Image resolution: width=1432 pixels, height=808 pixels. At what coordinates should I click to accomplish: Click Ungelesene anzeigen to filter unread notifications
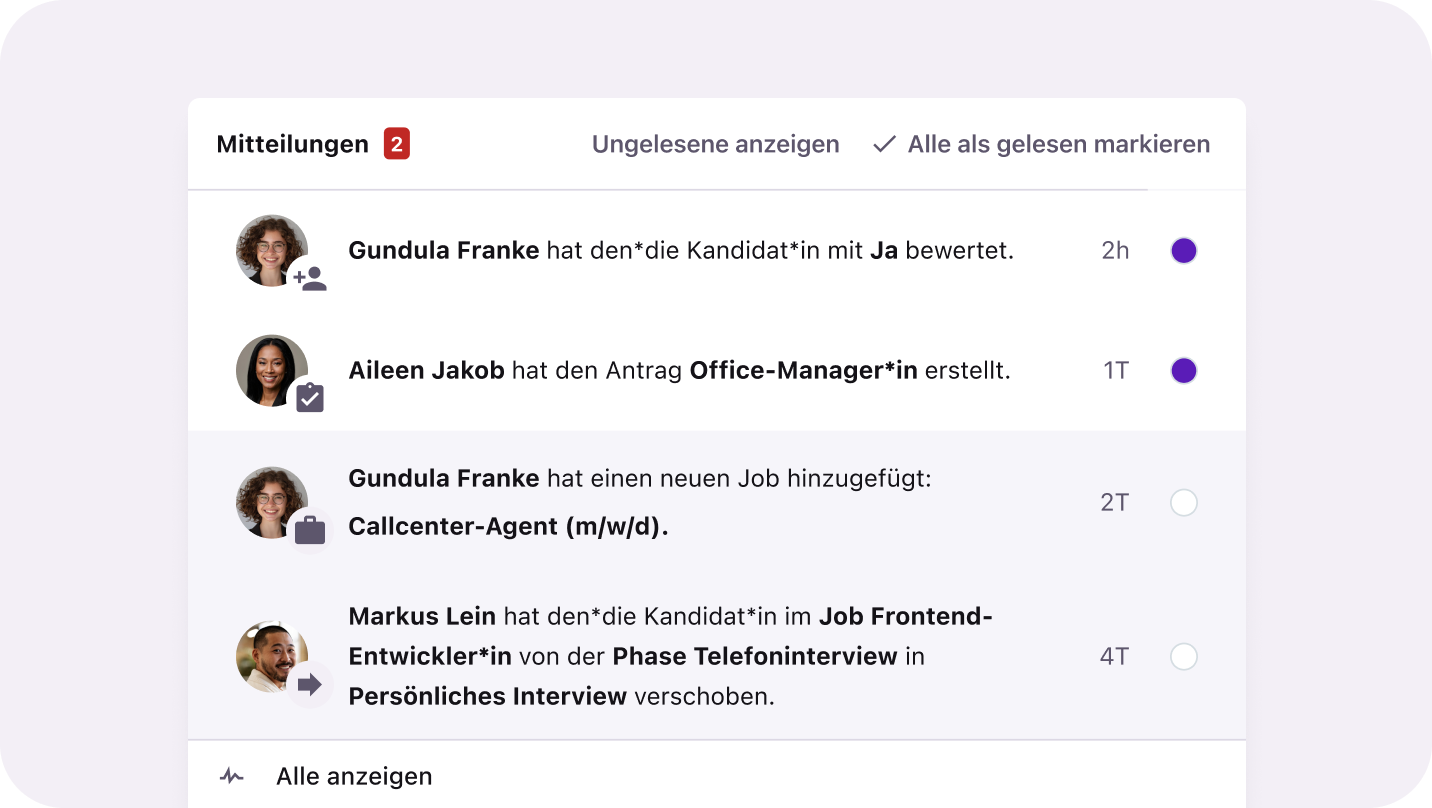[715, 144]
